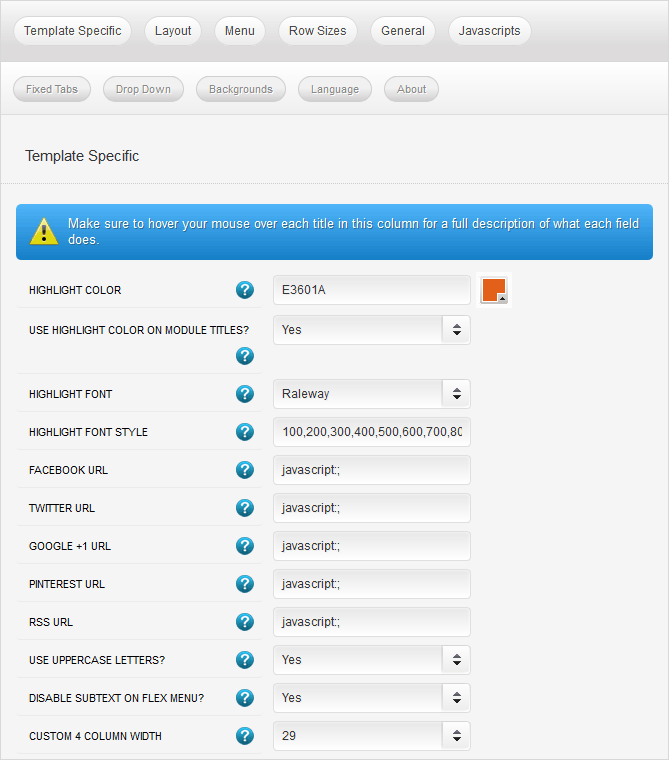This screenshot has height=760, width=669.
Task: Switch to the Layout tab
Action: click(x=173, y=31)
